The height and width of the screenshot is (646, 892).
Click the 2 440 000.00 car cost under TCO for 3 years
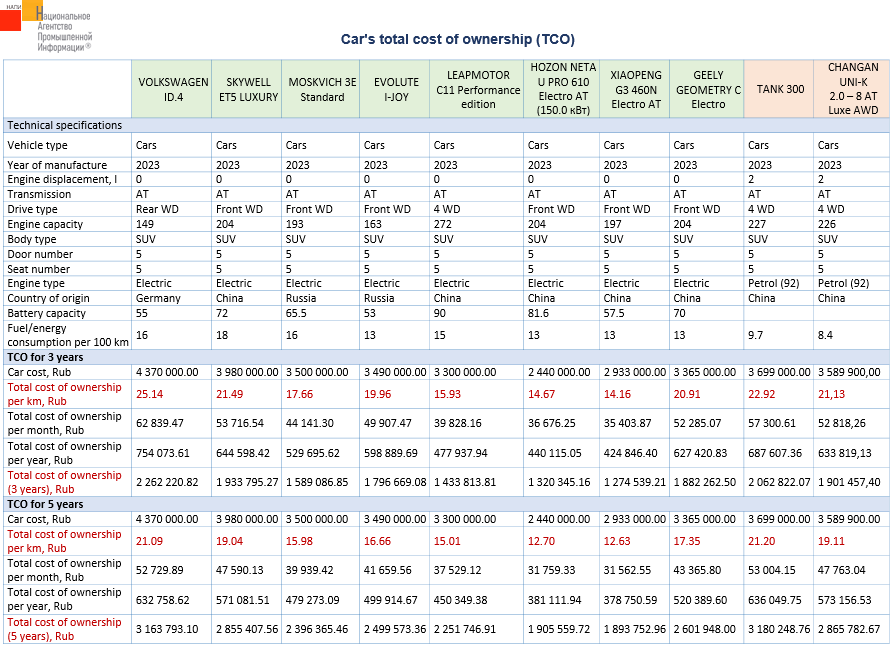560,372
